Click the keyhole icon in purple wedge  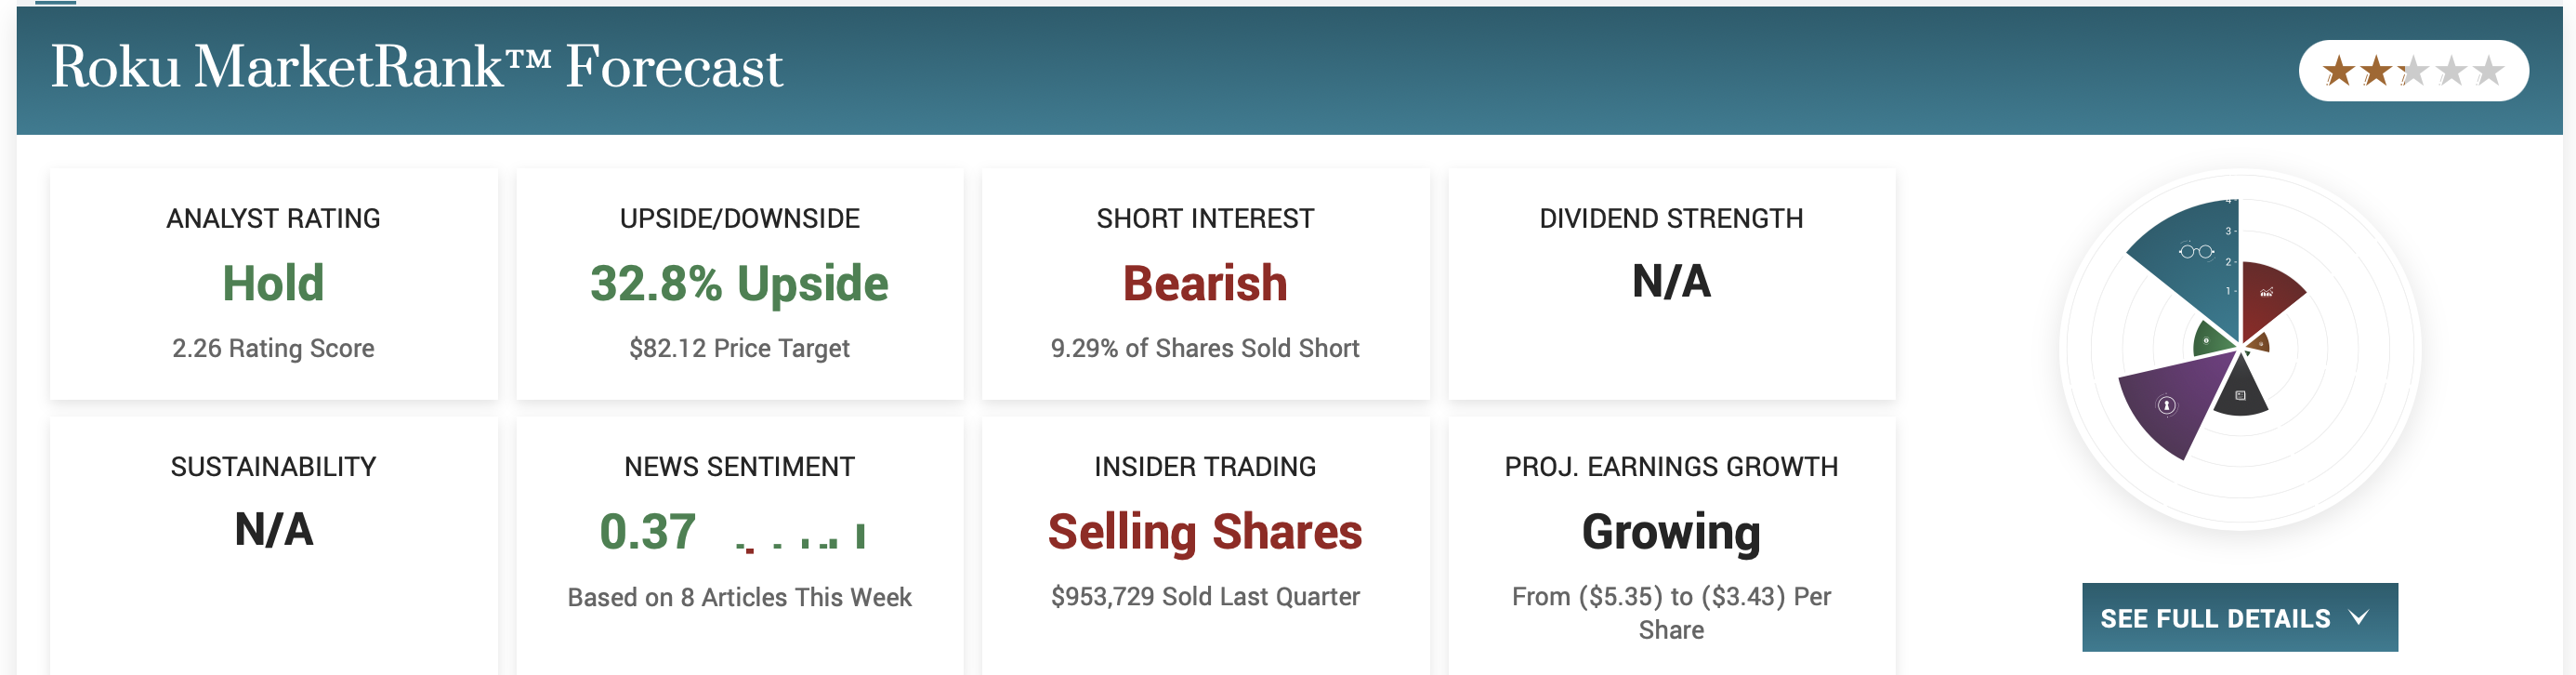point(2166,405)
